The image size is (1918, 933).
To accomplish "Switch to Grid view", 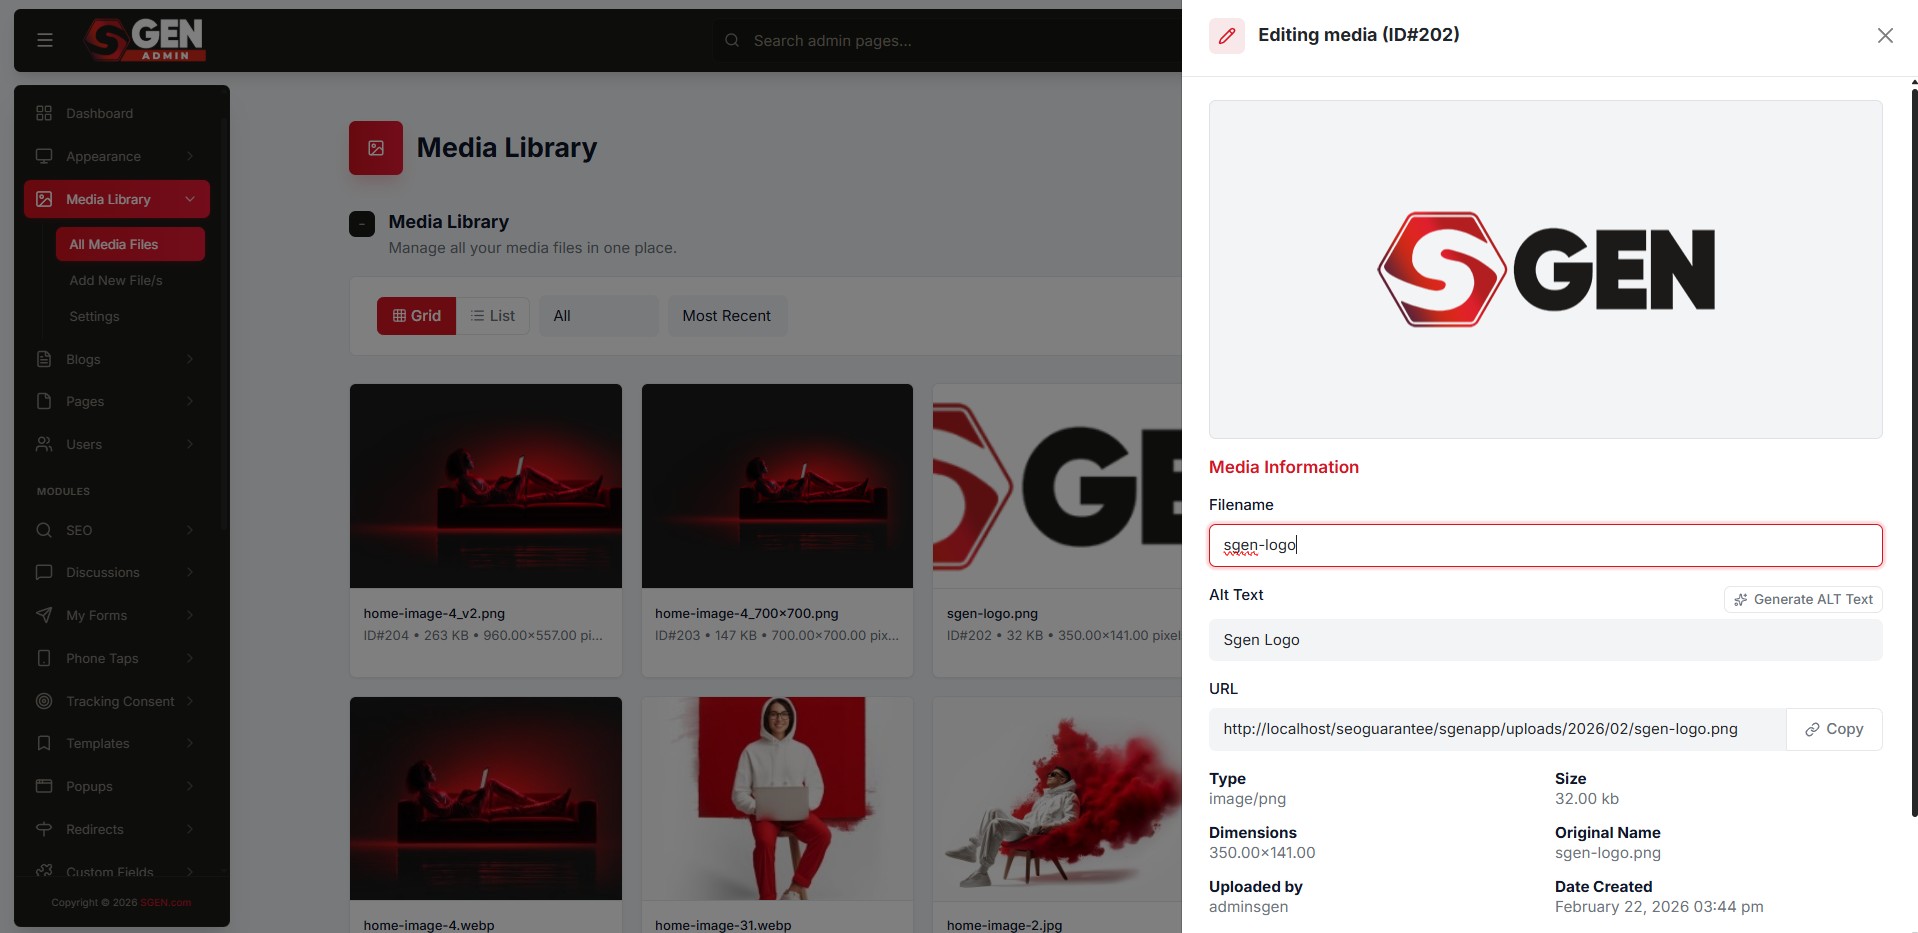I will [416, 316].
